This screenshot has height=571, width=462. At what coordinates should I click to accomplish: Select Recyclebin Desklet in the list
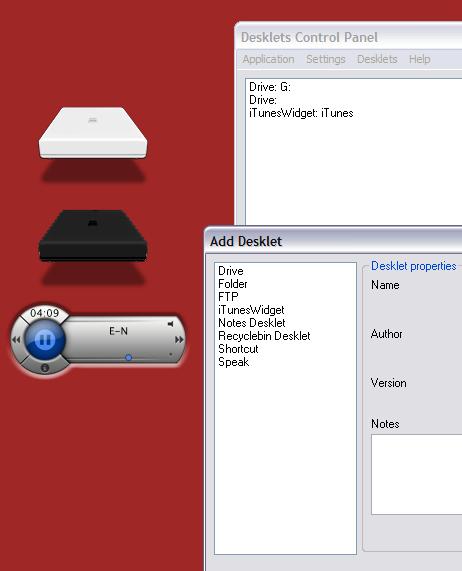click(x=264, y=336)
